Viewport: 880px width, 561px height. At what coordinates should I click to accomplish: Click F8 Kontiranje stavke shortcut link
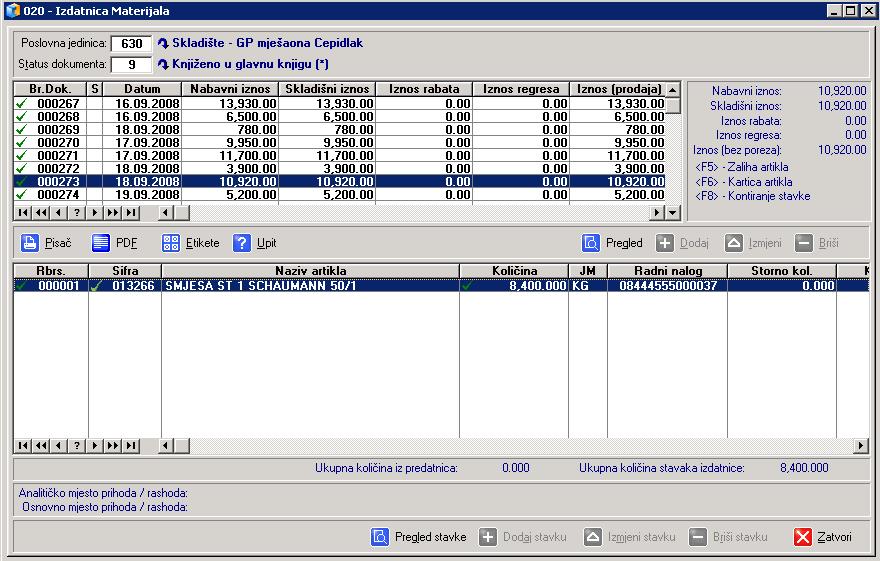[751, 196]
